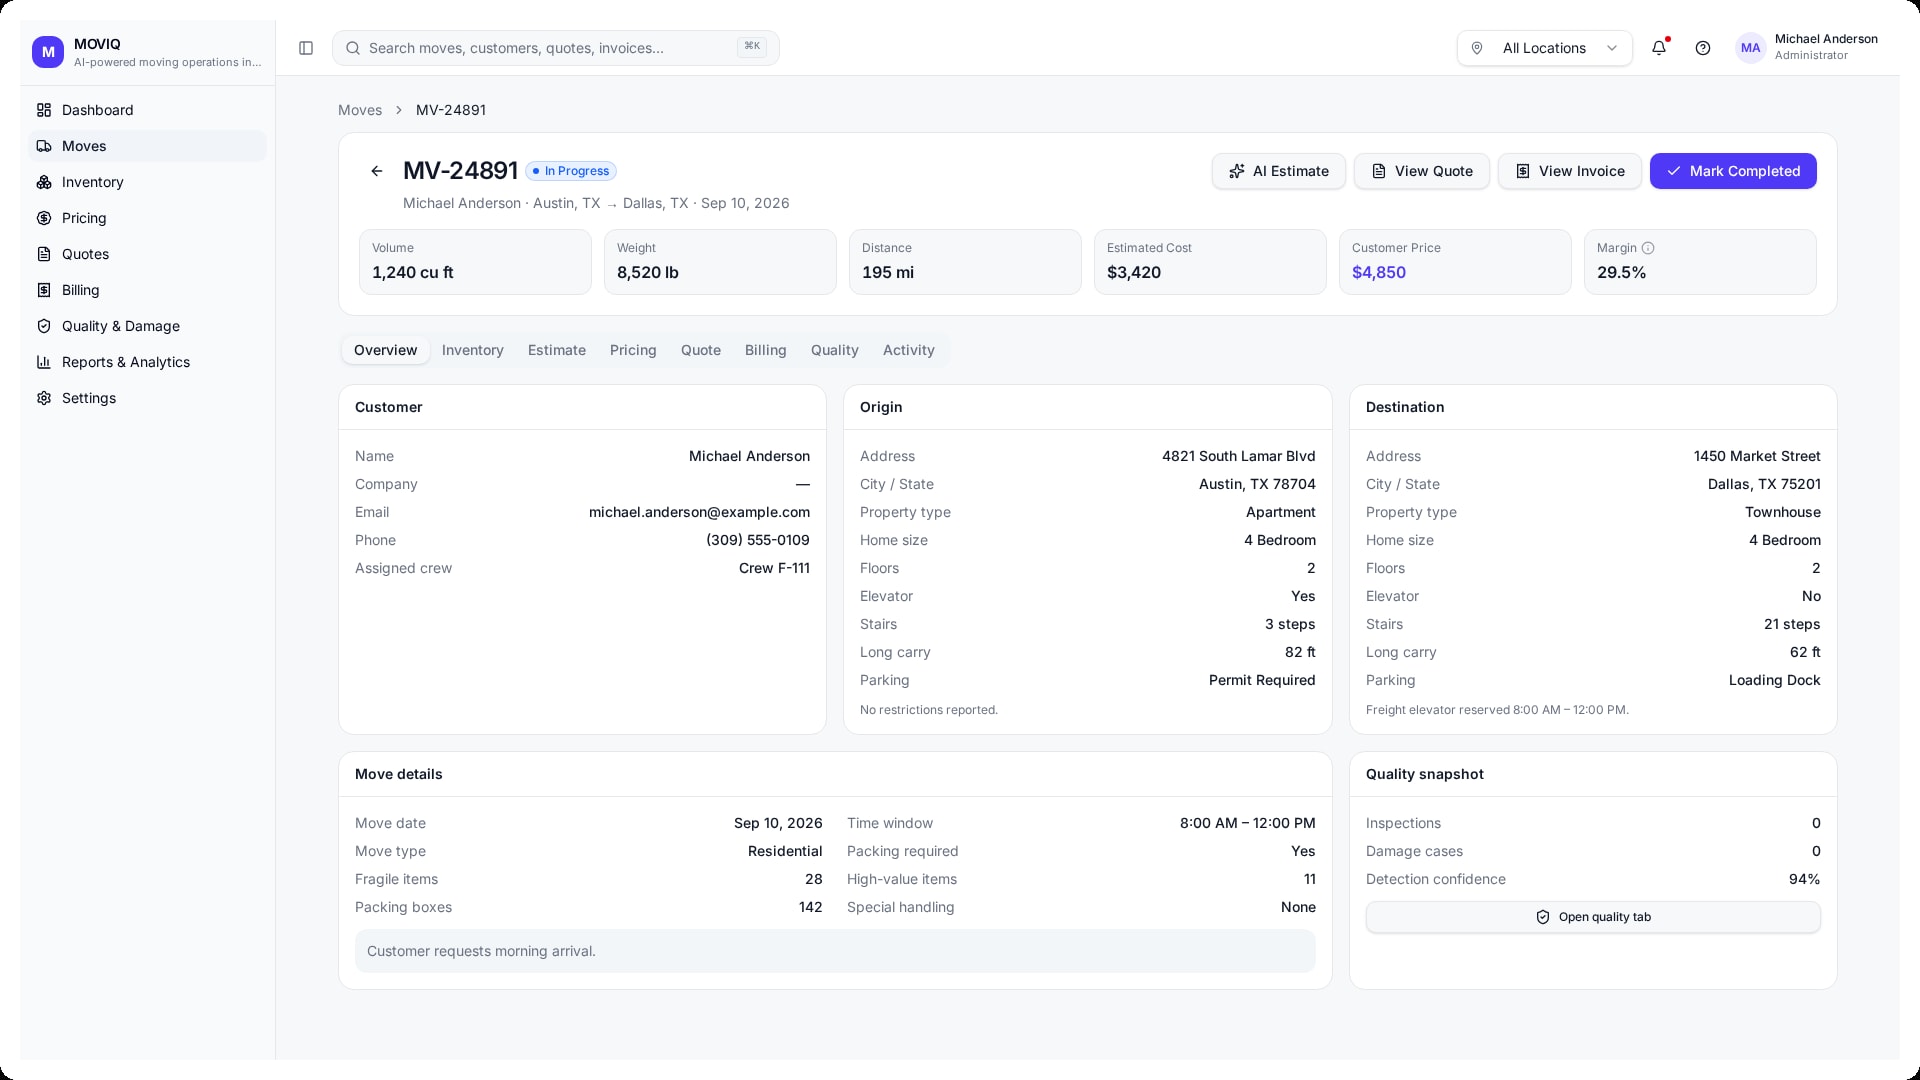This screenshot has width=1920, height=1080.
Task: Switch to the Pricing tab
Action: (633, 350)
